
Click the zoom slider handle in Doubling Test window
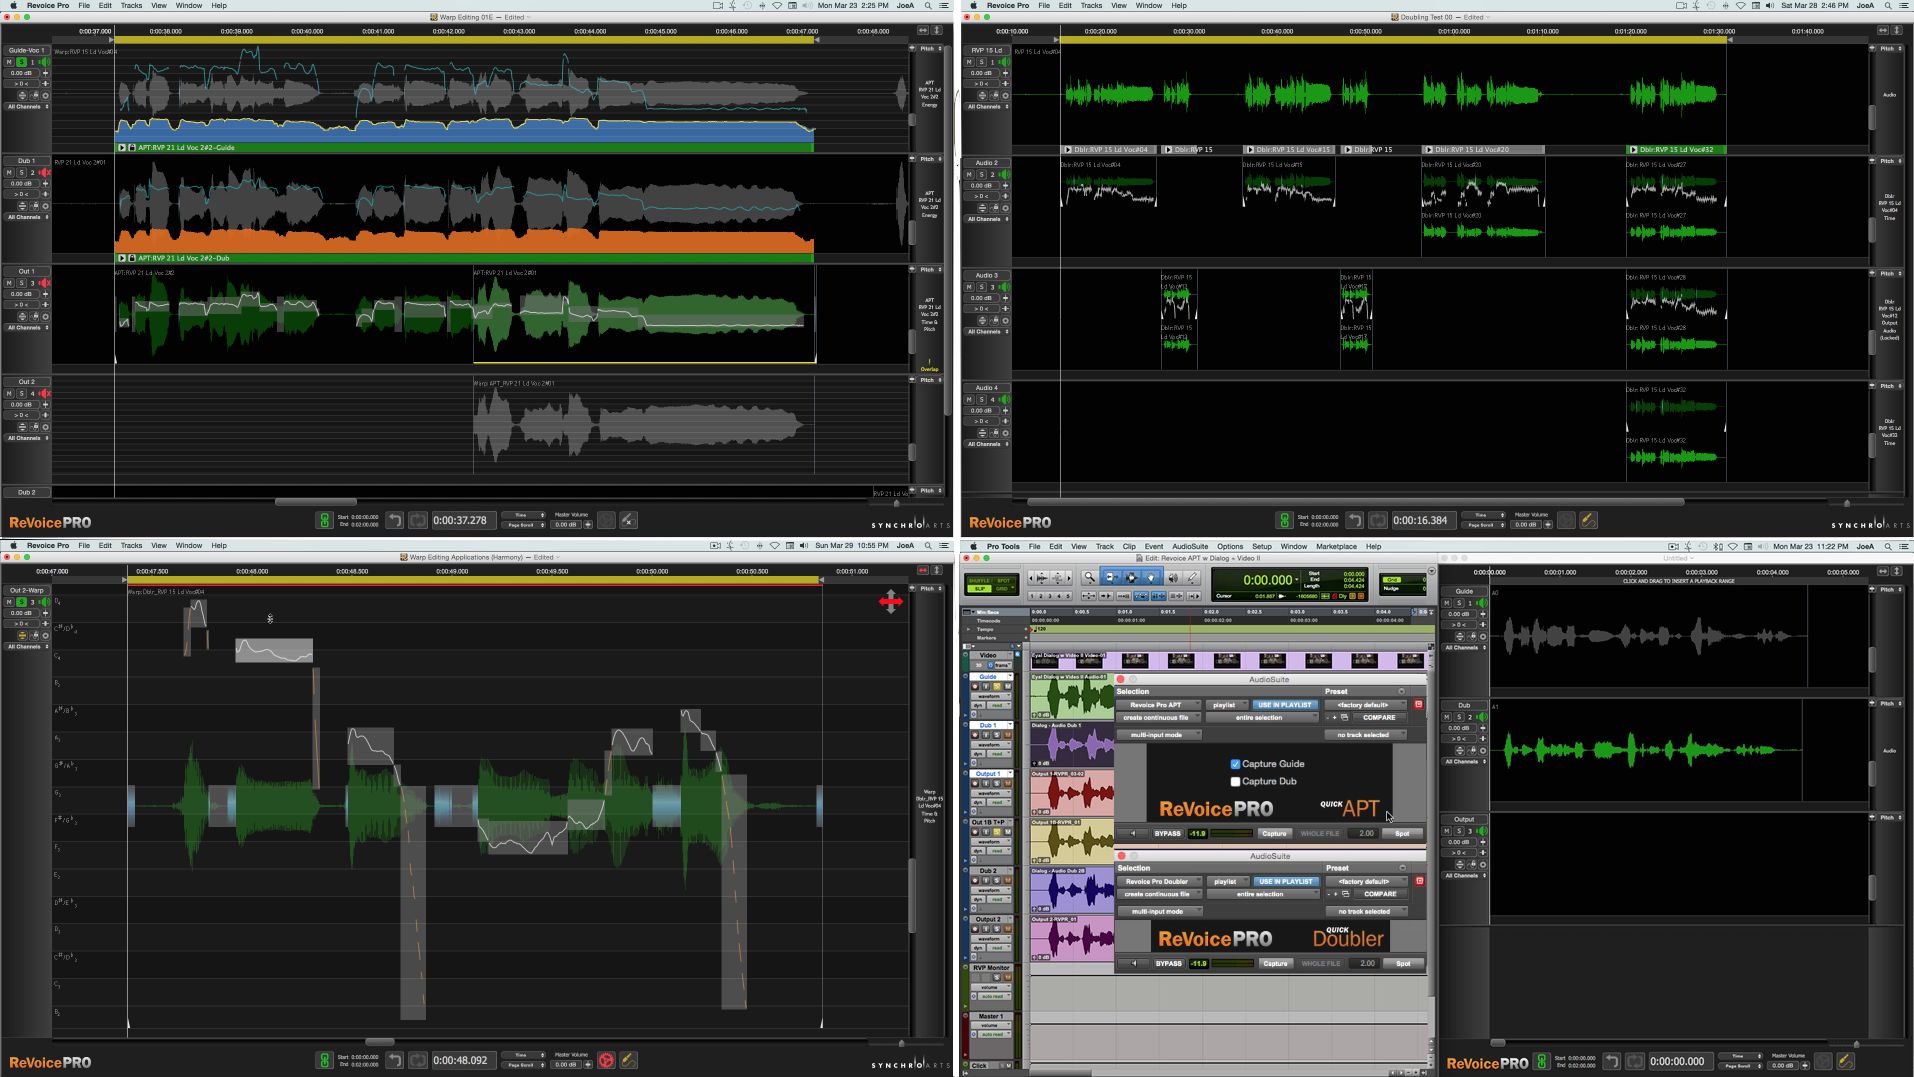point(1846,503)
